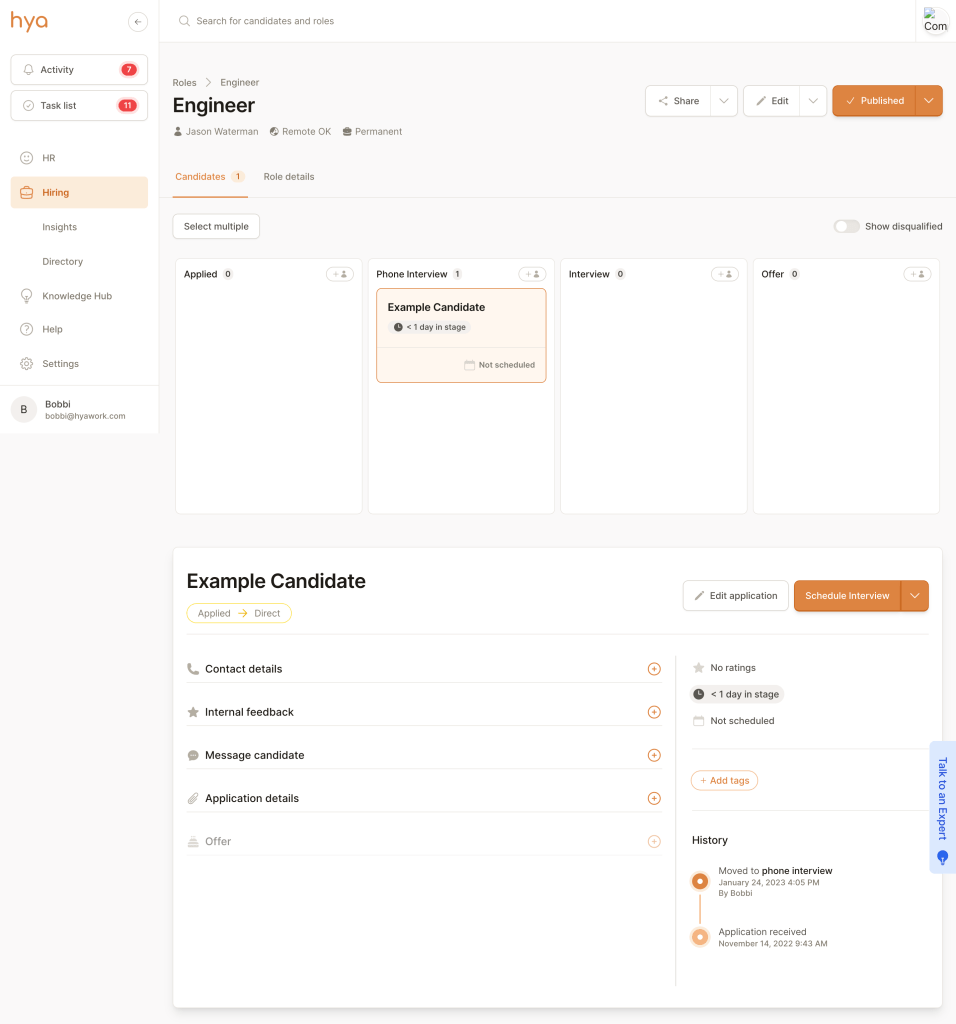The image size is (956, 1024).
Task: Open Schedule Interview dropdown arrow
Action: (x=915, y=596)
